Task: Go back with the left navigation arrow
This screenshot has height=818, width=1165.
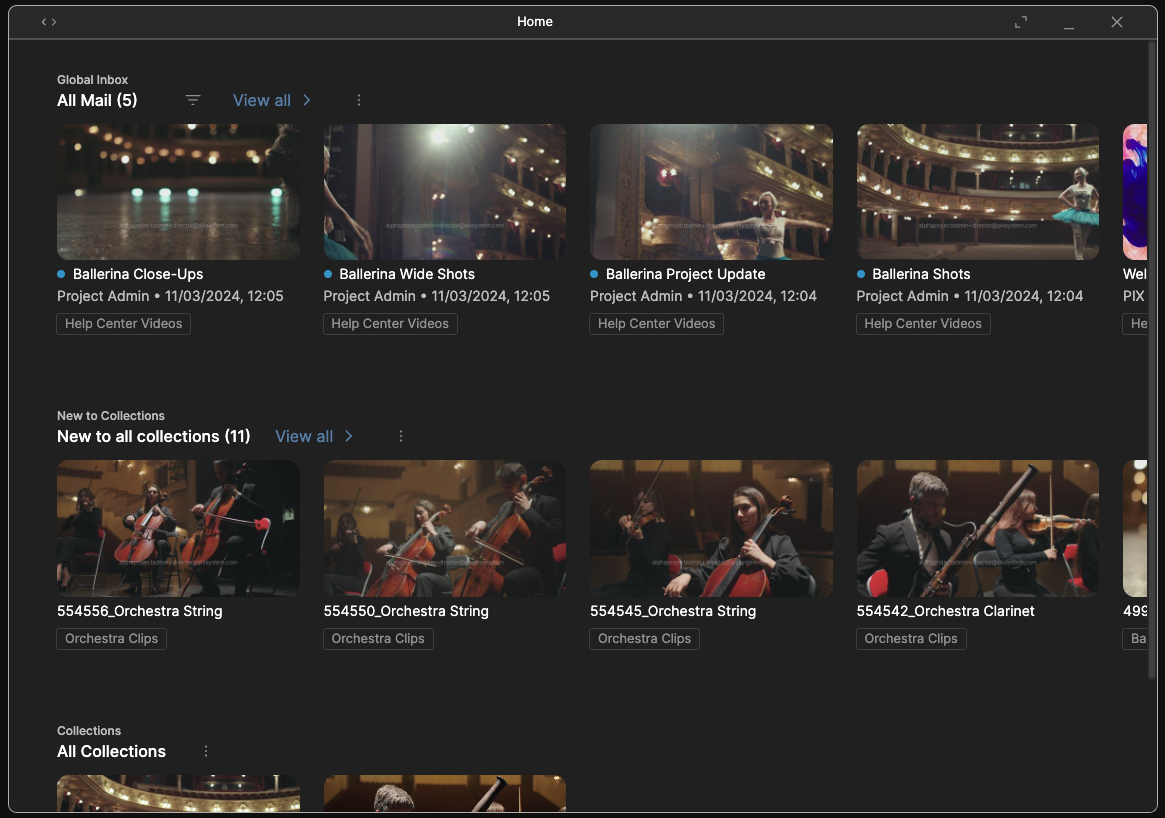Action: pos(44,22)
